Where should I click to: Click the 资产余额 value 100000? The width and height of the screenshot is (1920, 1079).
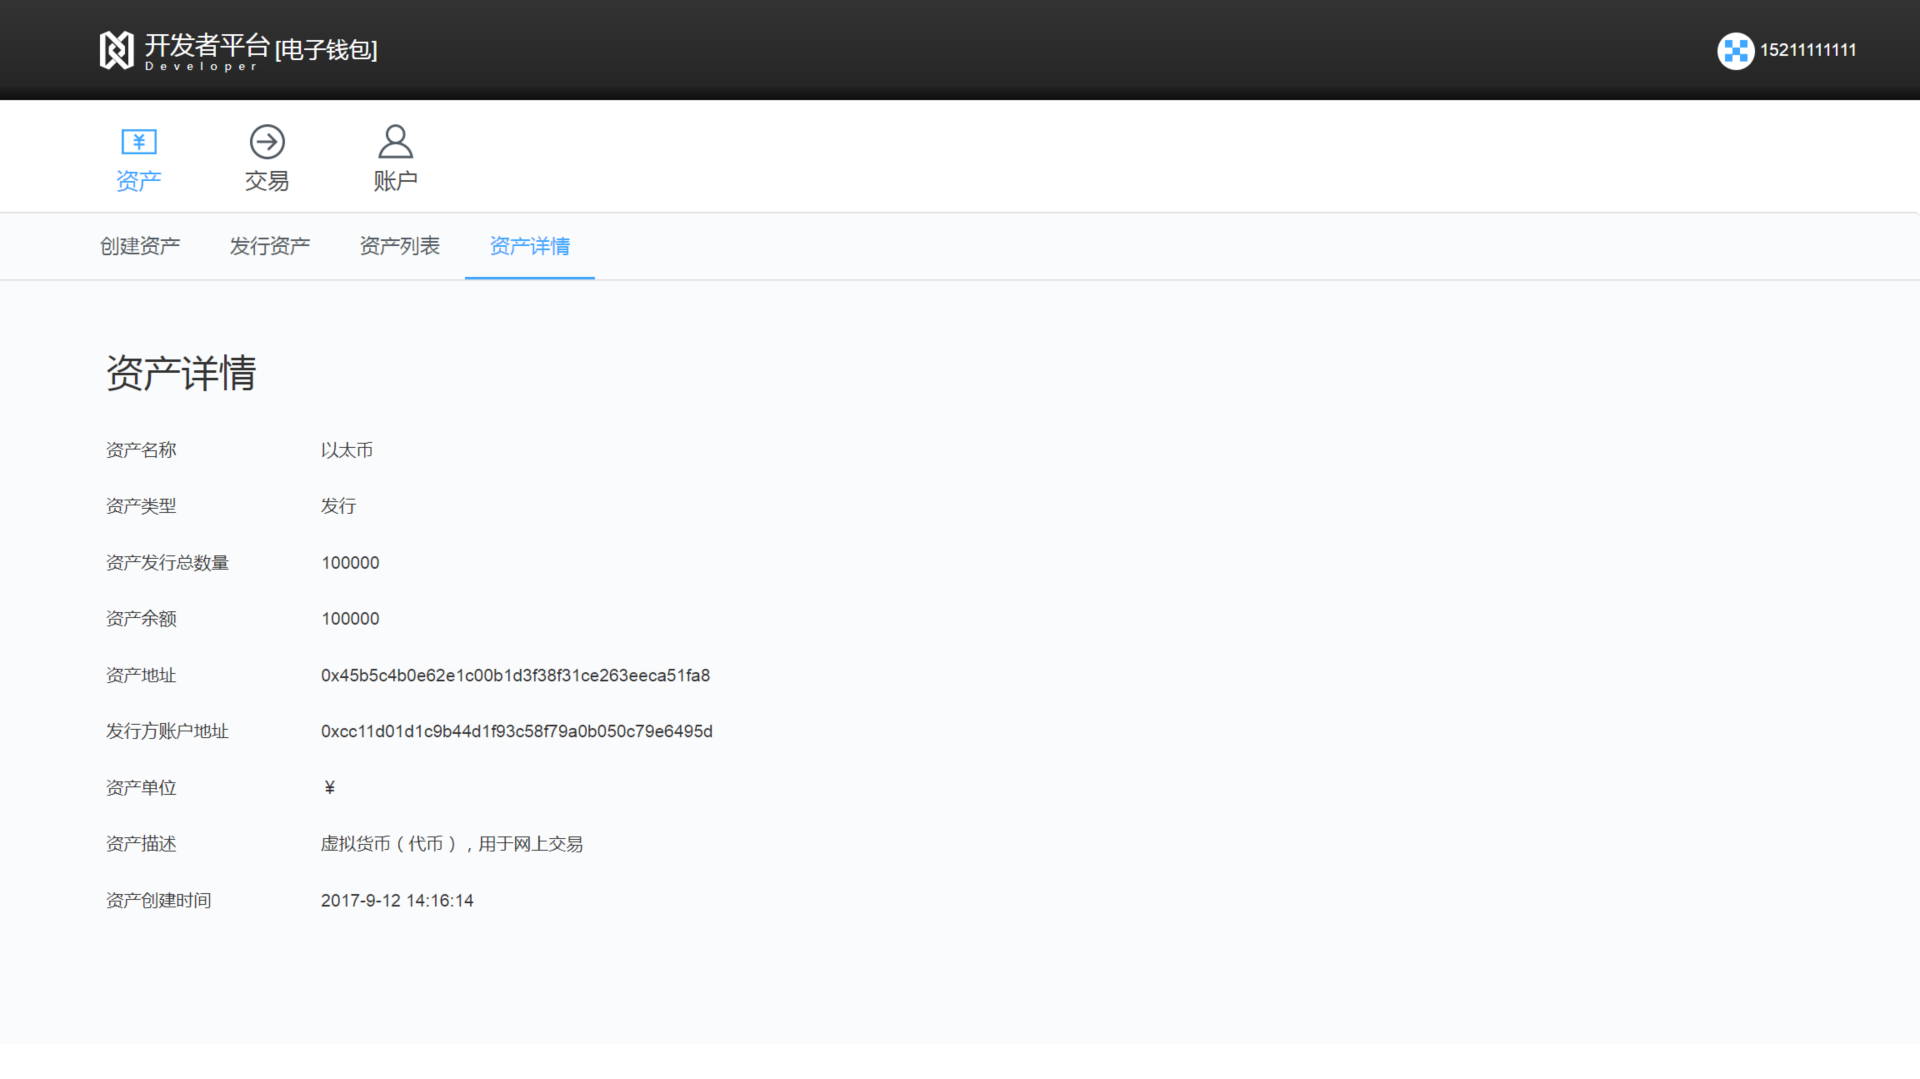(350, 619)
